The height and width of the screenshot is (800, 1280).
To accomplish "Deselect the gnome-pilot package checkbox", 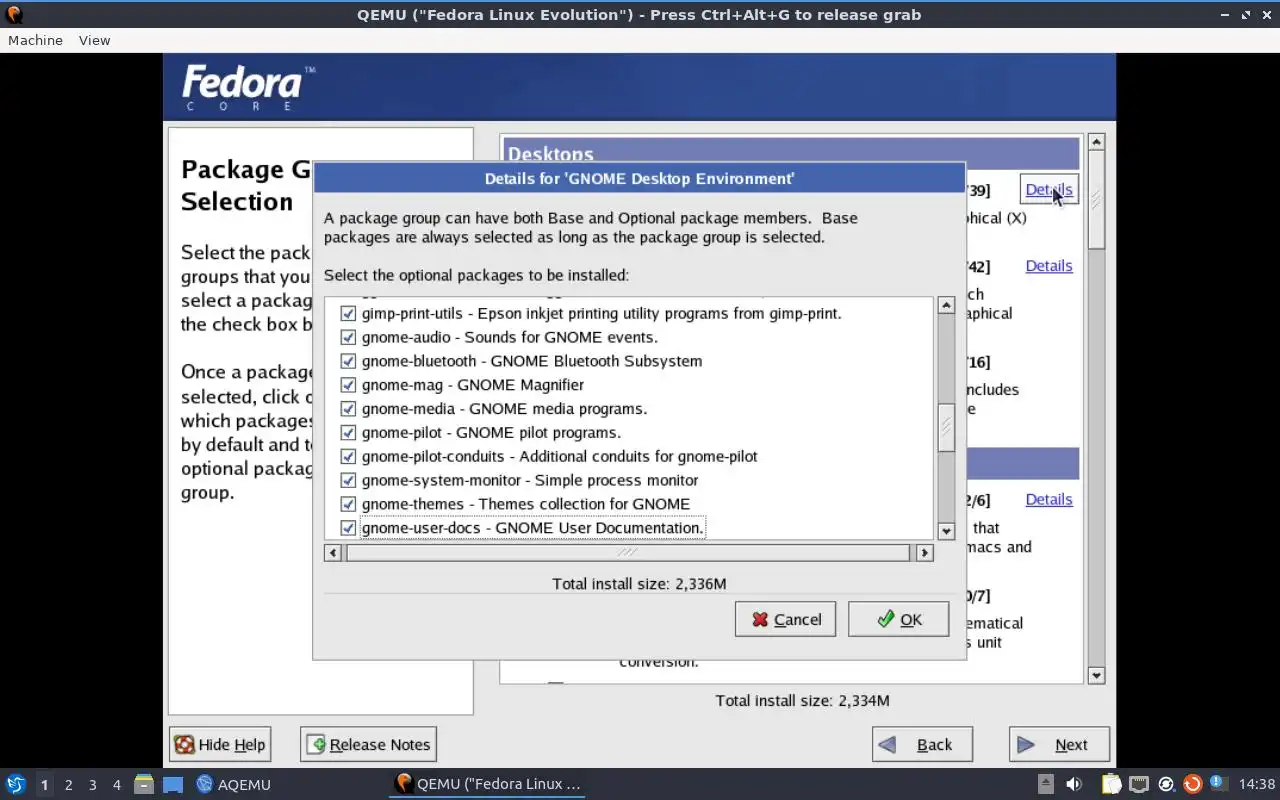I will [x=348, y=432].
